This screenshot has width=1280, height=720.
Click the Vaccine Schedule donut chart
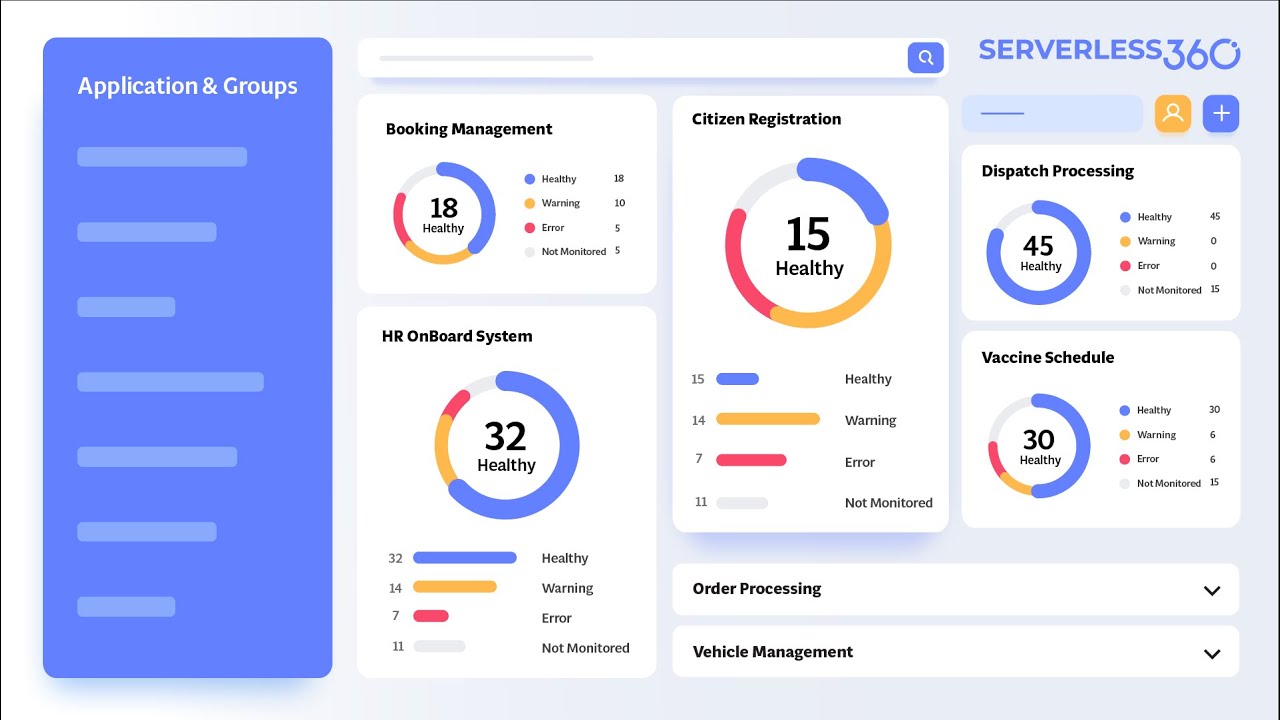point(1039,446)
